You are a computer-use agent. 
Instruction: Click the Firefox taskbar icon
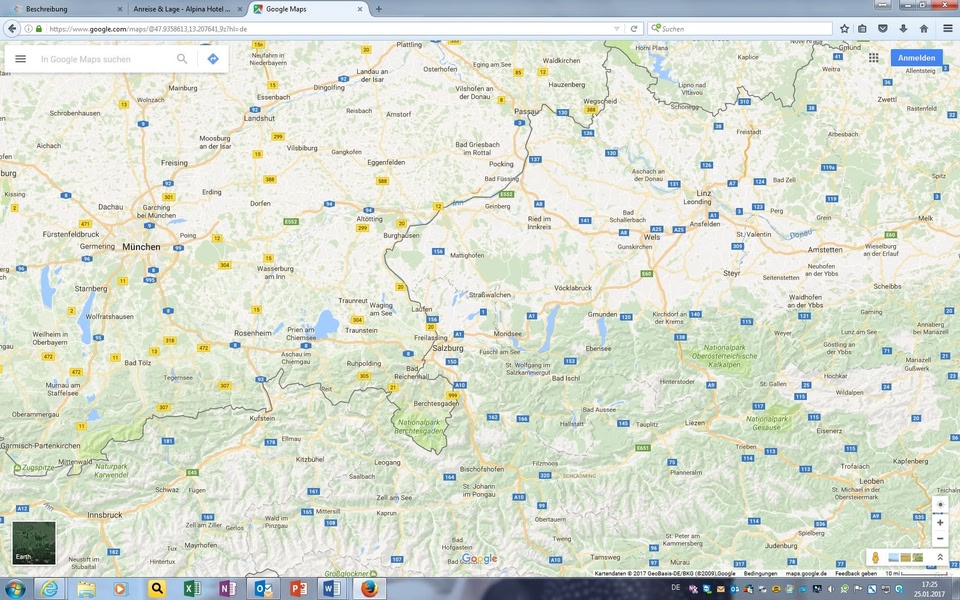(369, 589)
